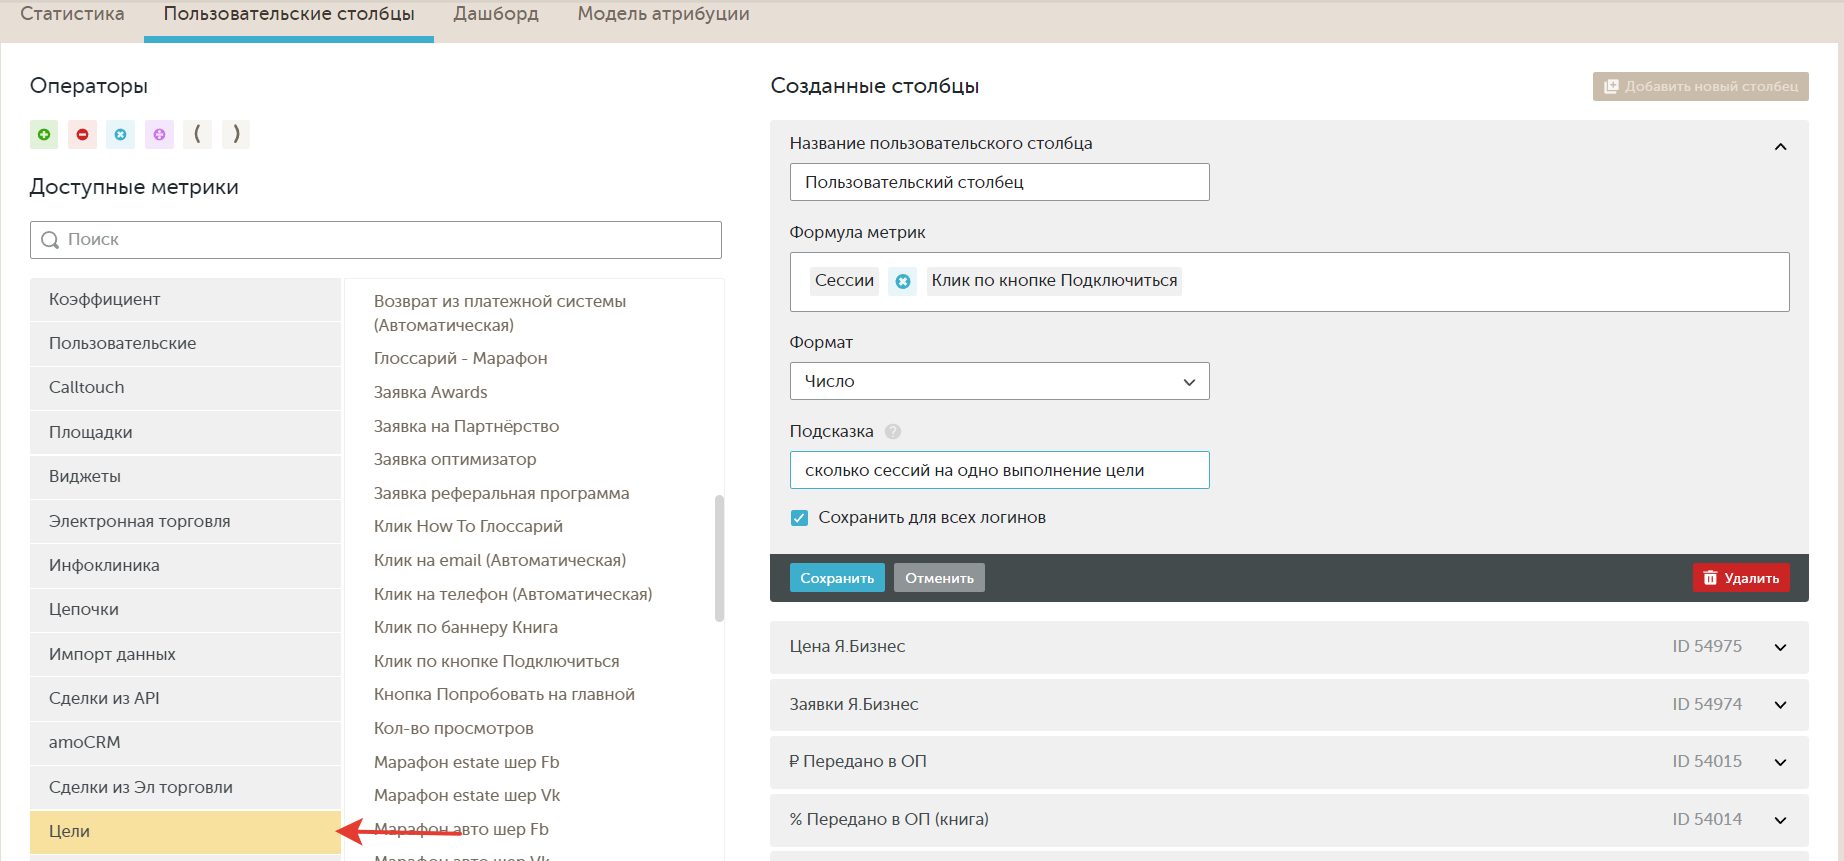Add metric Заявка оптимизатор

(x=455, y=459)
